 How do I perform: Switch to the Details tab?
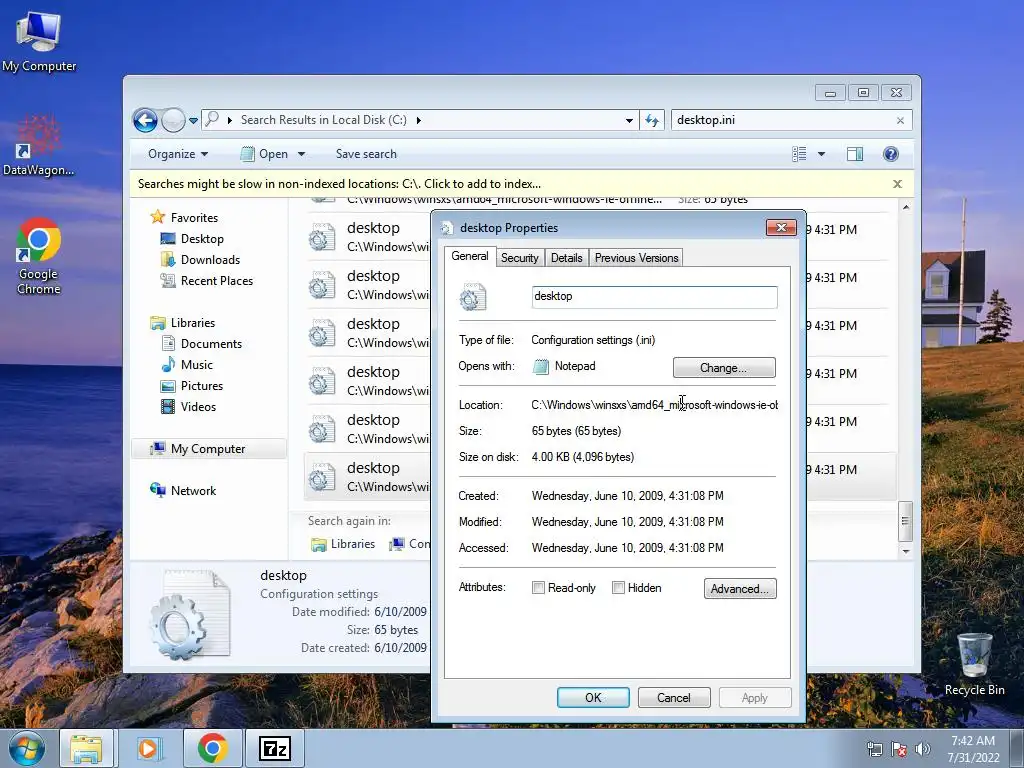click(x=566, y=258)
